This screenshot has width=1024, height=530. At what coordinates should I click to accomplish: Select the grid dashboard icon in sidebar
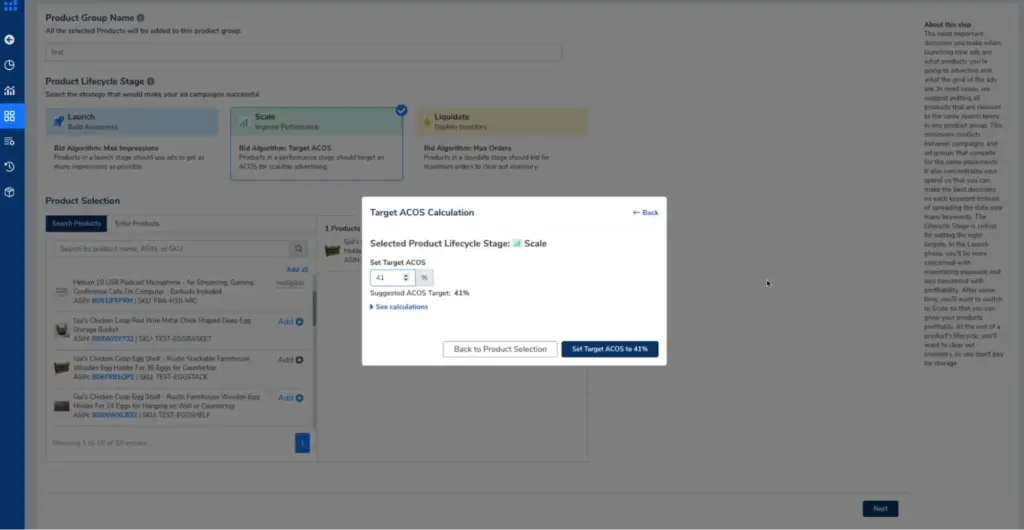pyautogui.click(x=9, y=116)
